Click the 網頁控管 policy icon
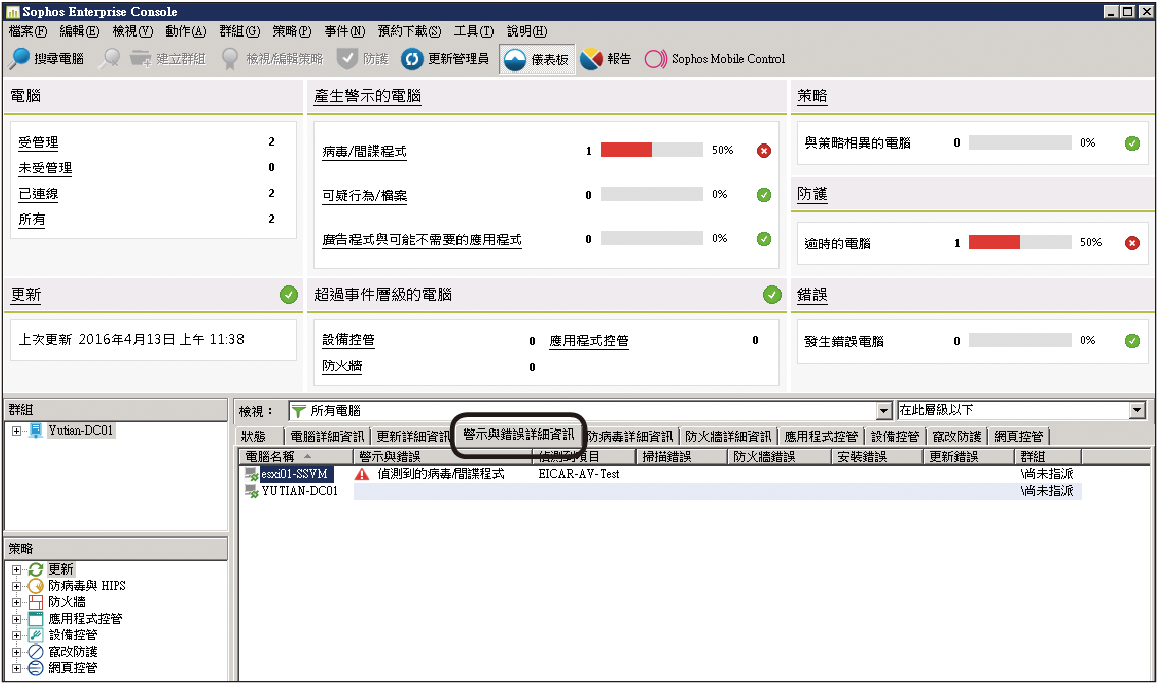The height and width of the screenshot is (686, 1159). click(35, 668)
